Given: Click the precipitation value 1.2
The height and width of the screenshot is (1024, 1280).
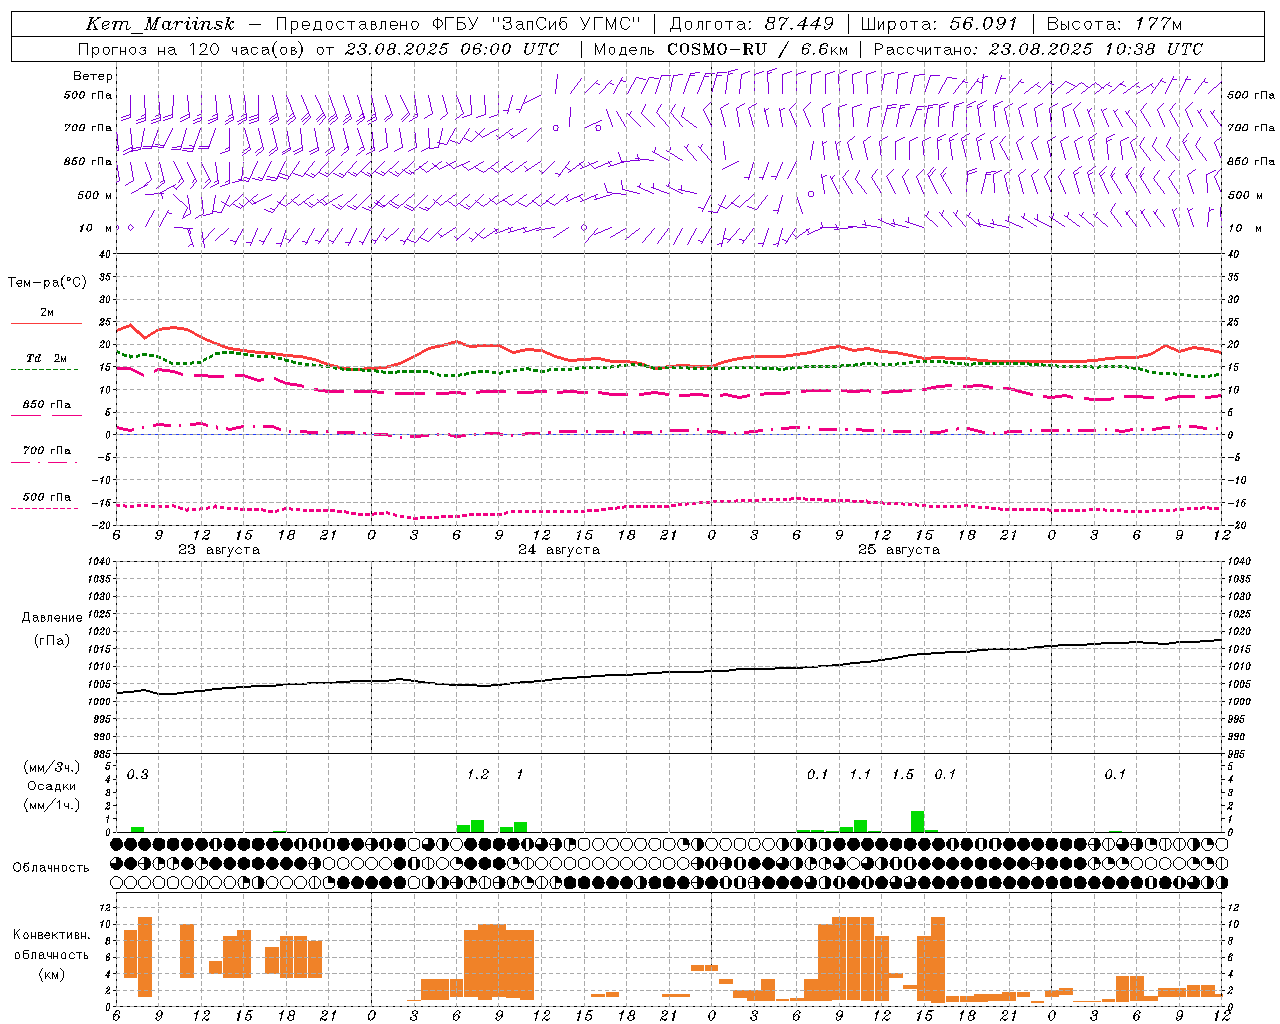Looking at the screenshot, I should click(x=478, y=775).
